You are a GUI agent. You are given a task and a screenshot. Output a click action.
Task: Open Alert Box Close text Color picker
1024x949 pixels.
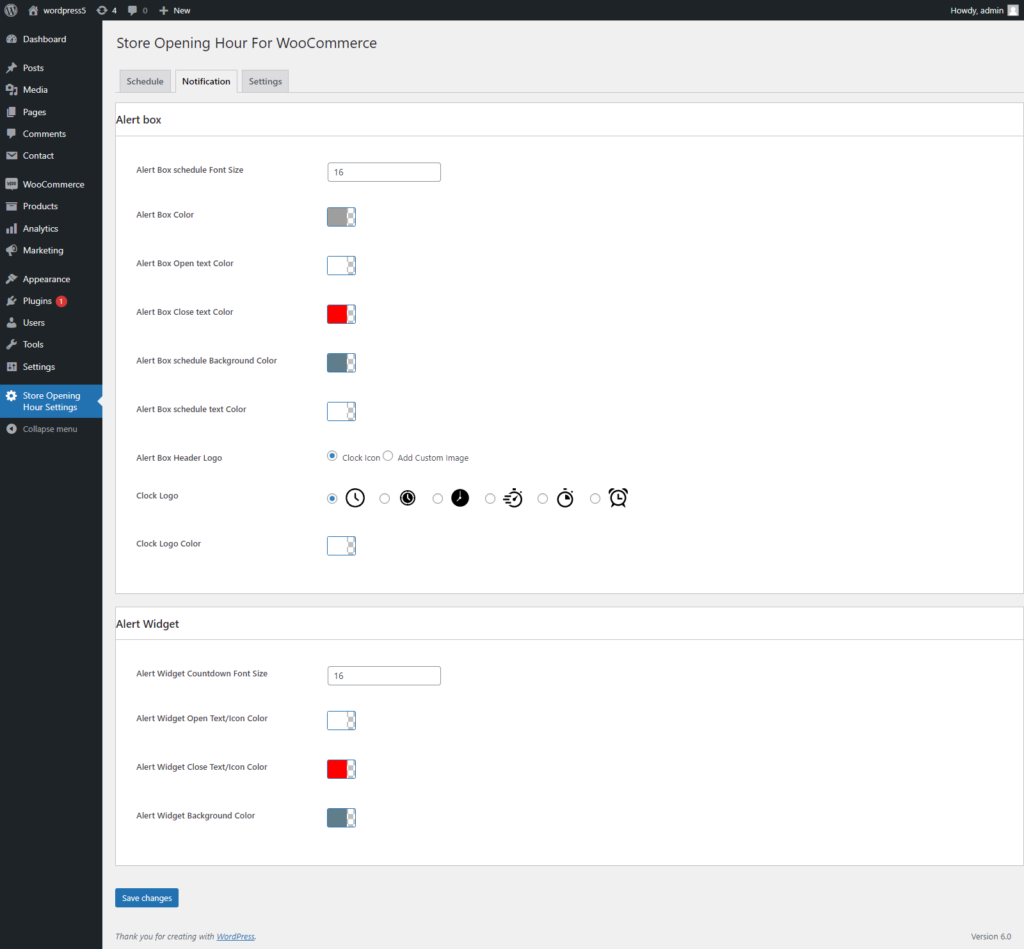tap(342, 314)
